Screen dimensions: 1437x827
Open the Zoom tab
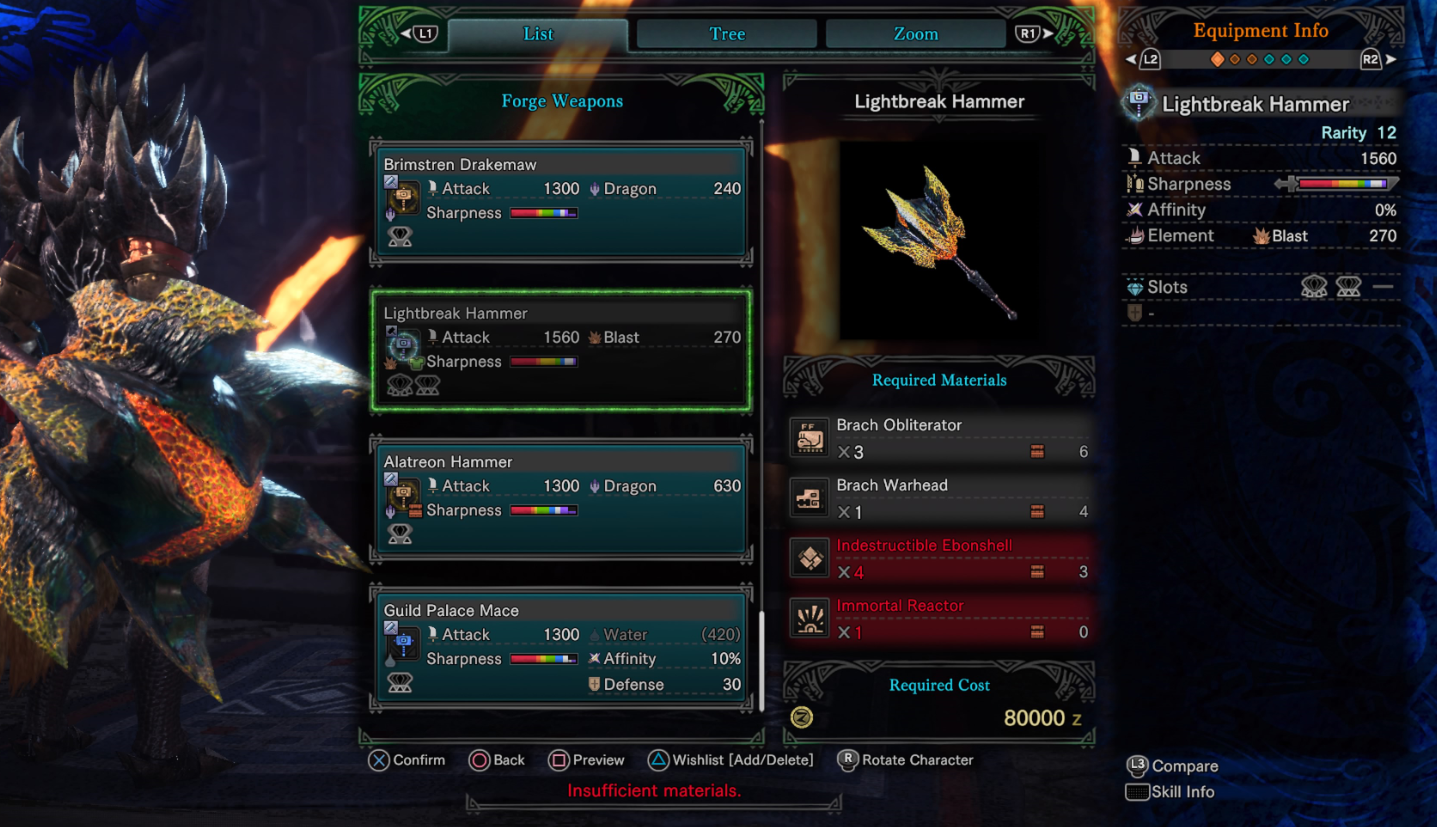(916, 34)
